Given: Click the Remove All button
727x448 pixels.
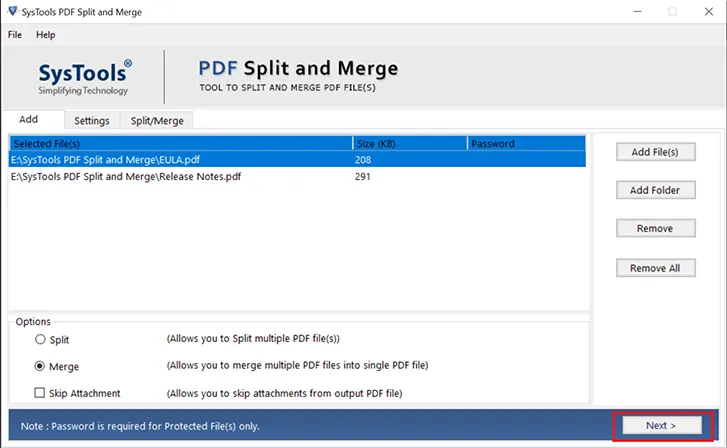Looking at the screenshot, I should pos(656,268).
